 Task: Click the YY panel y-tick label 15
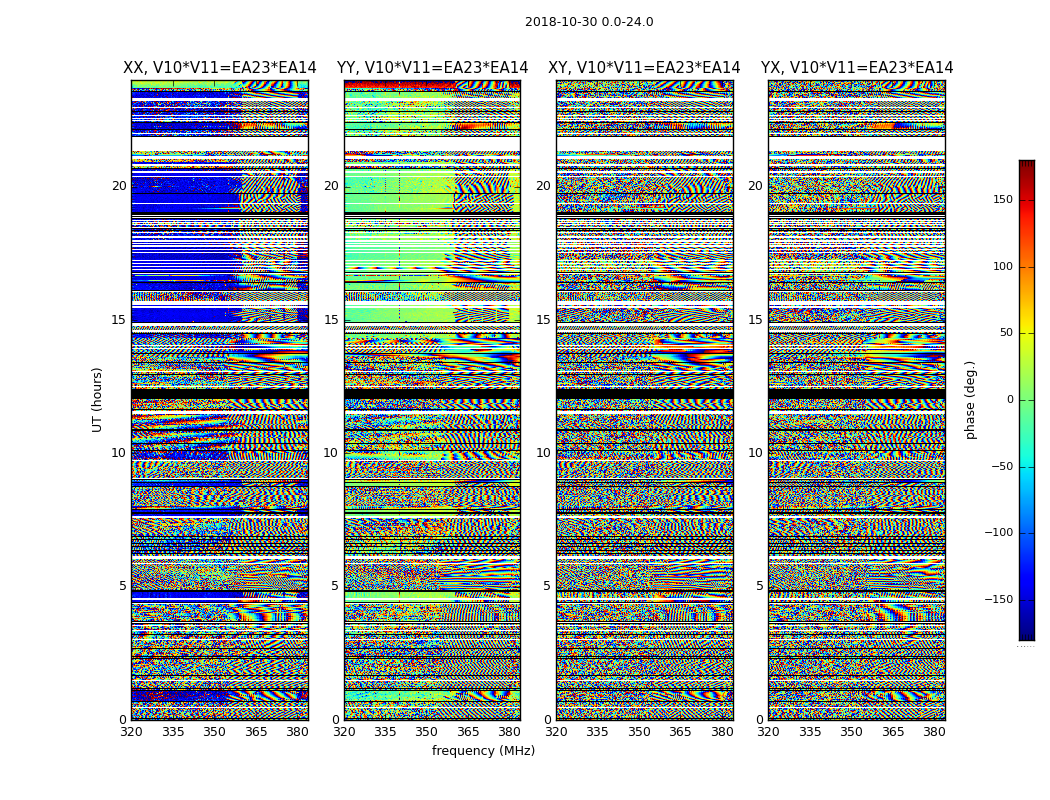(x=331, y=319)
